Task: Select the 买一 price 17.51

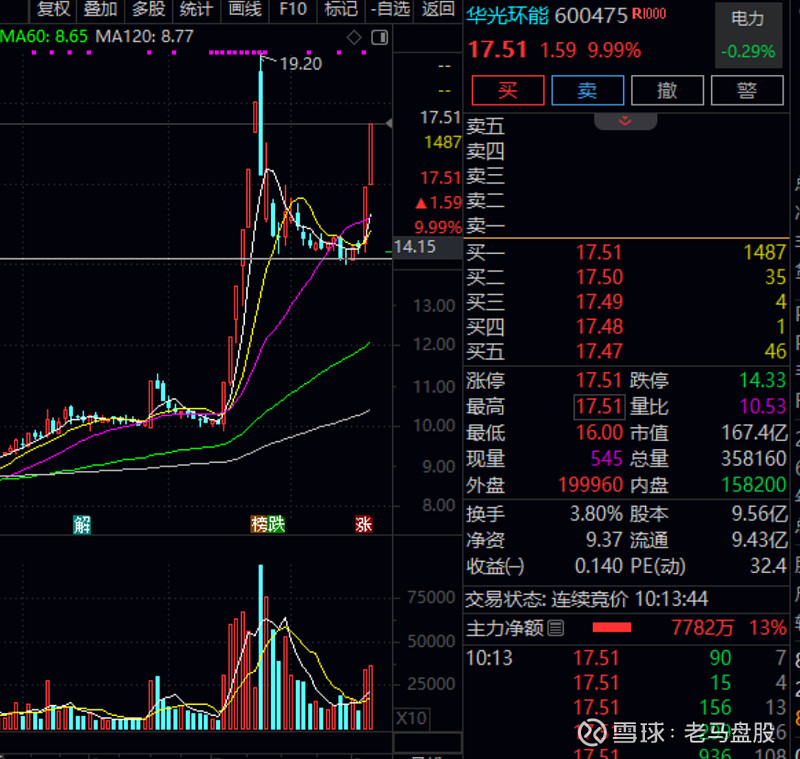Action: click(599, 252)
